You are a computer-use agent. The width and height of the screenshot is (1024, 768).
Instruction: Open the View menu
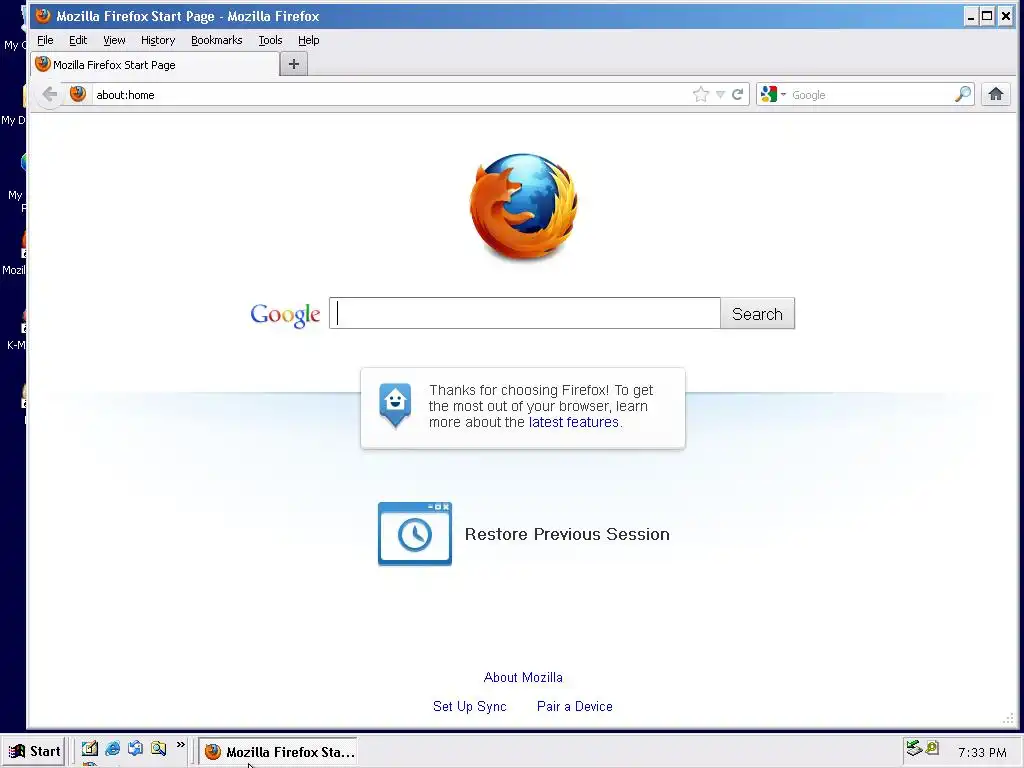114,40
